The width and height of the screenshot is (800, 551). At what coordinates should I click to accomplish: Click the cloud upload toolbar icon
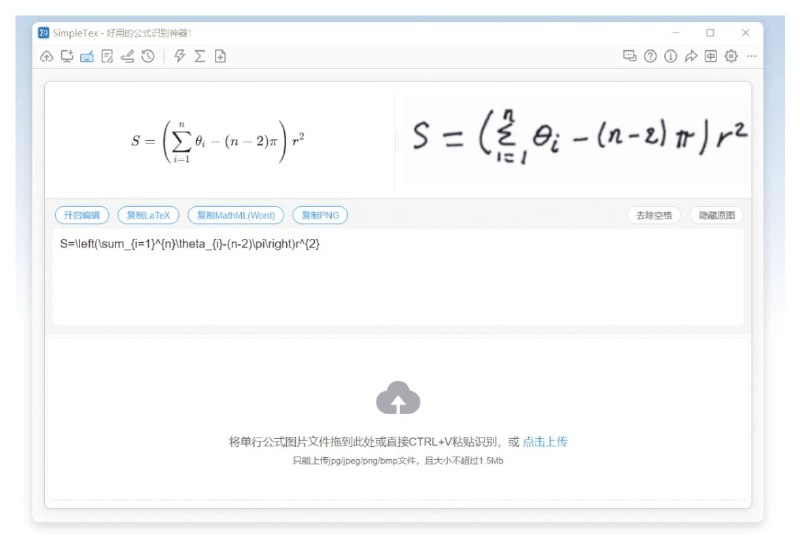tap(46, 56)
